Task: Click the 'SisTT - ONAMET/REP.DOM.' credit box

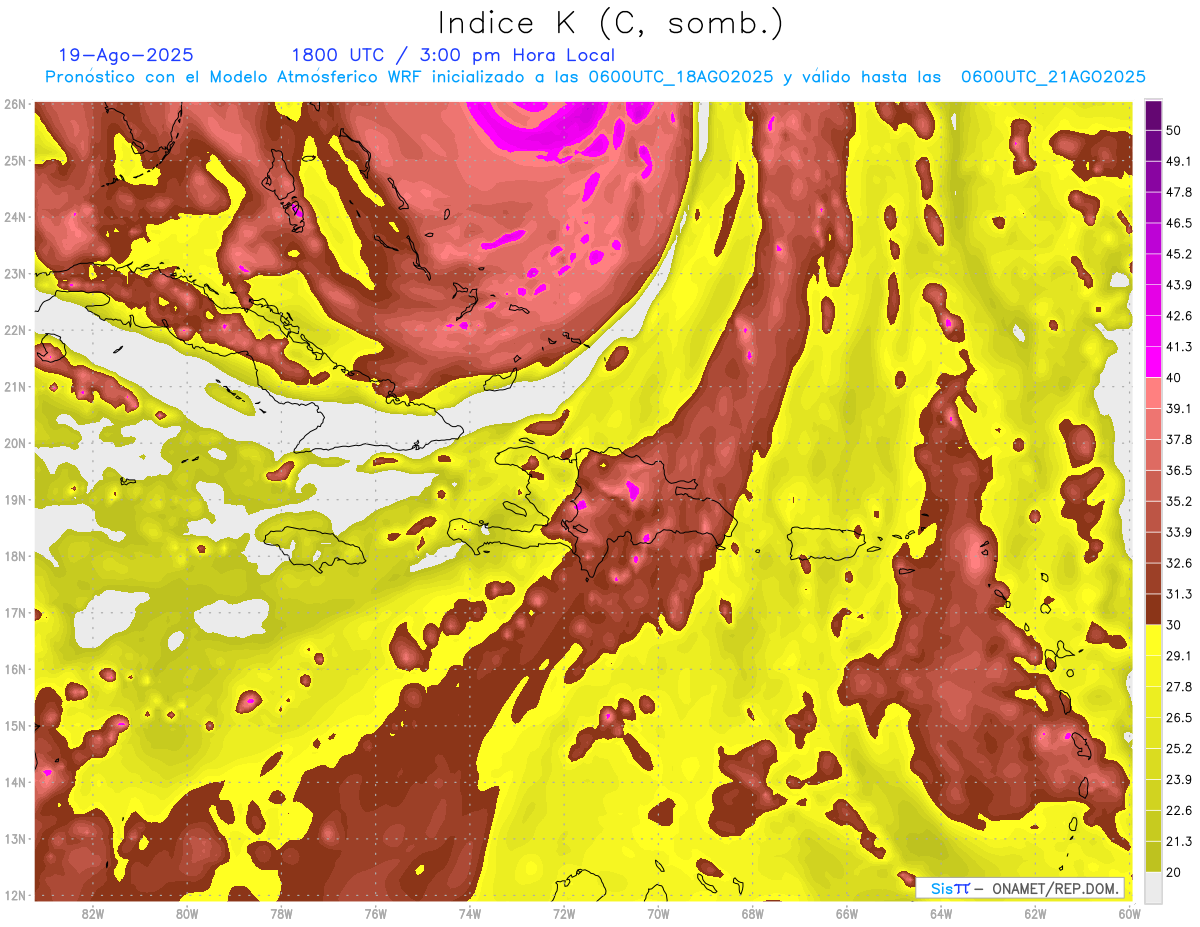Action: (x=1020, y=888)
